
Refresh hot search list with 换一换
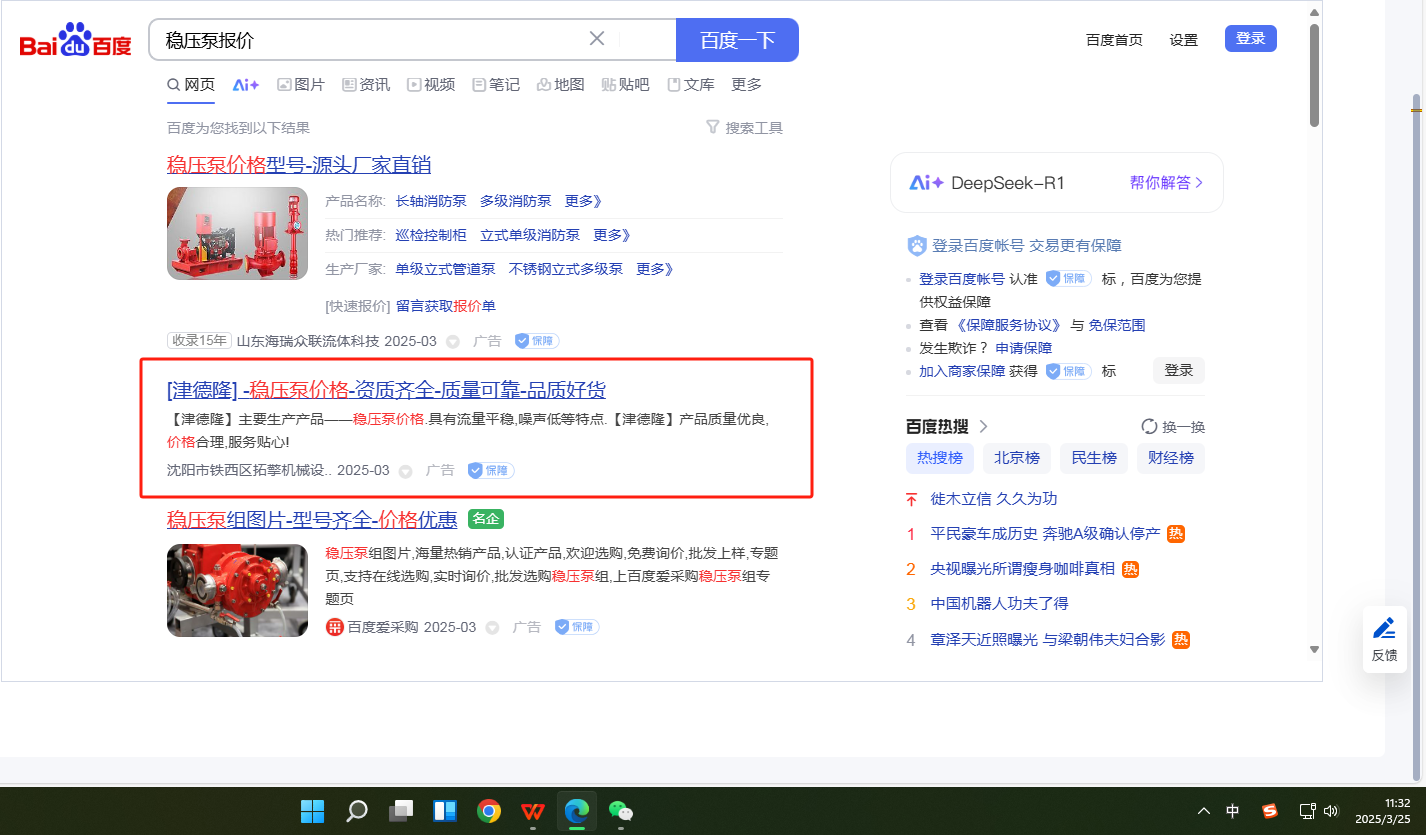tap(1173, 427)
